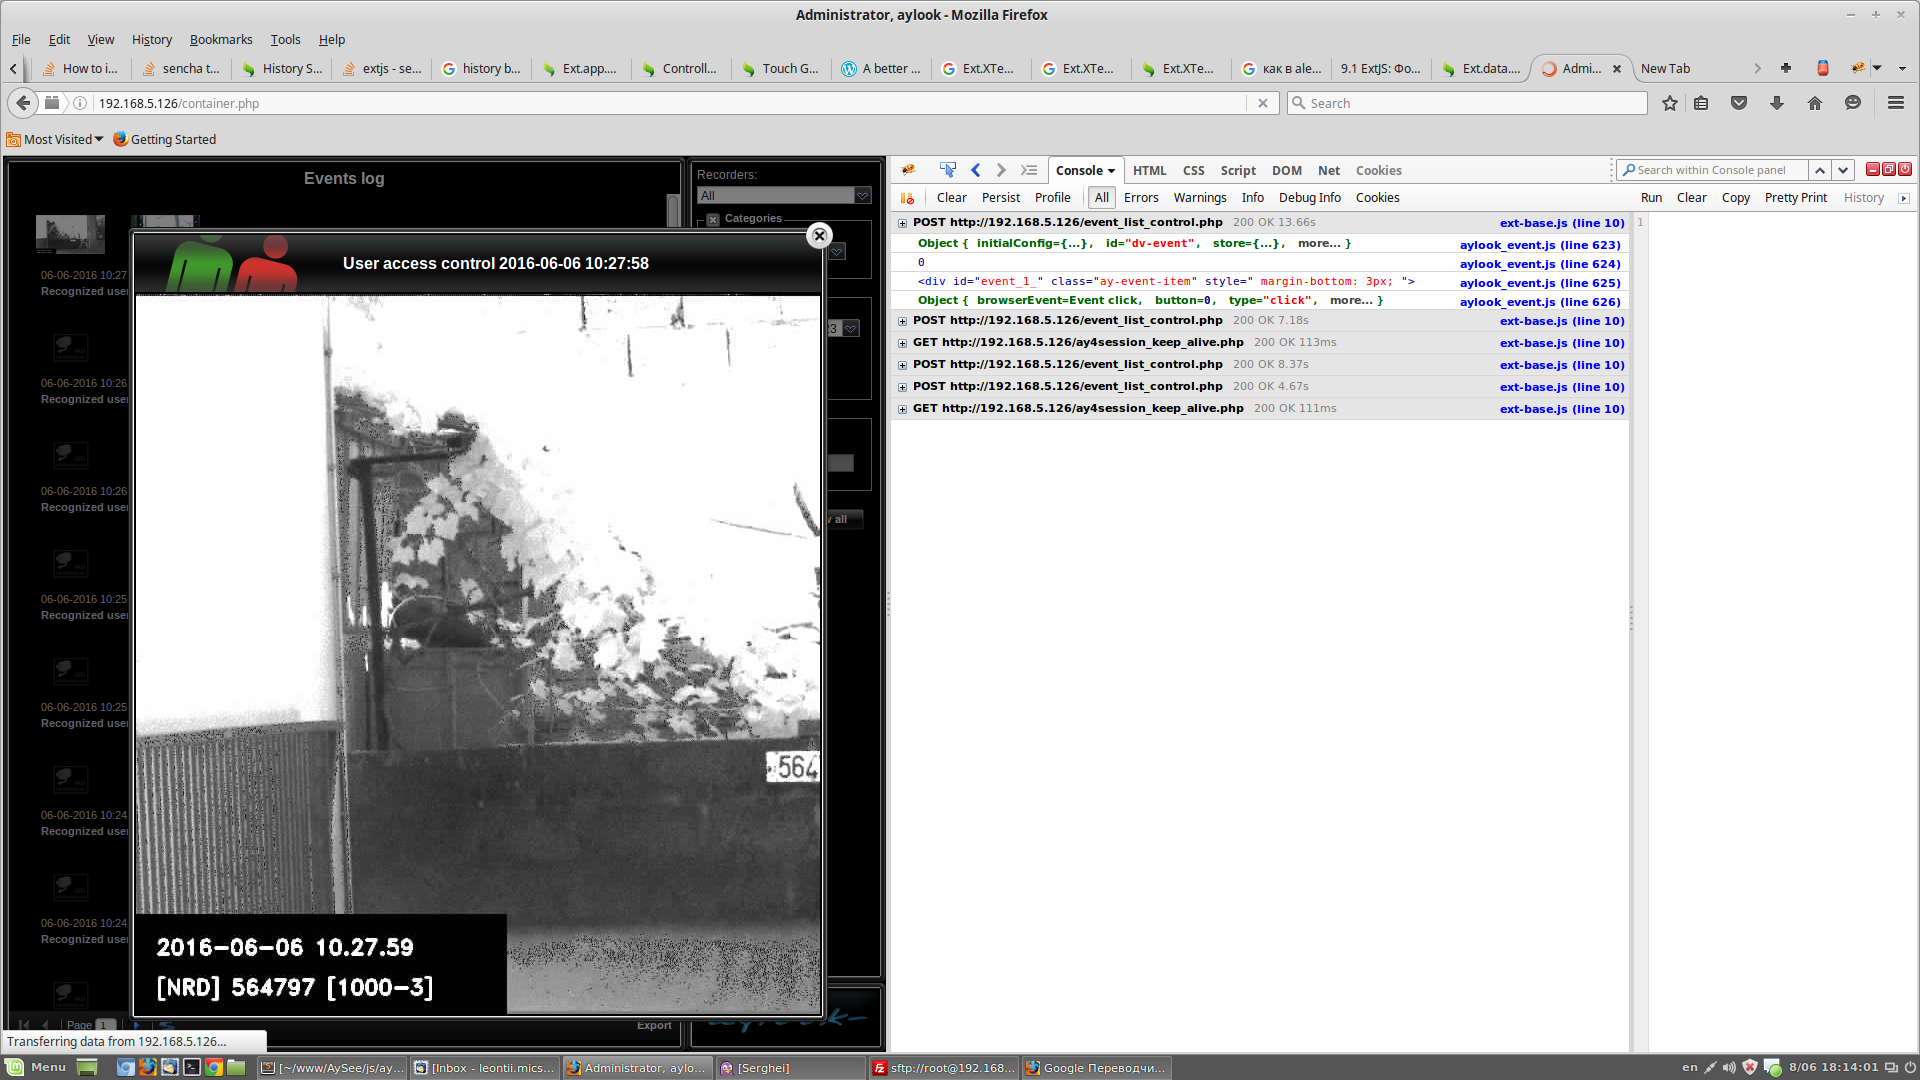Viewport: 1920px width, 1080px height.
Task: Click the Firefox Search box
Action: pos(1467,103)
